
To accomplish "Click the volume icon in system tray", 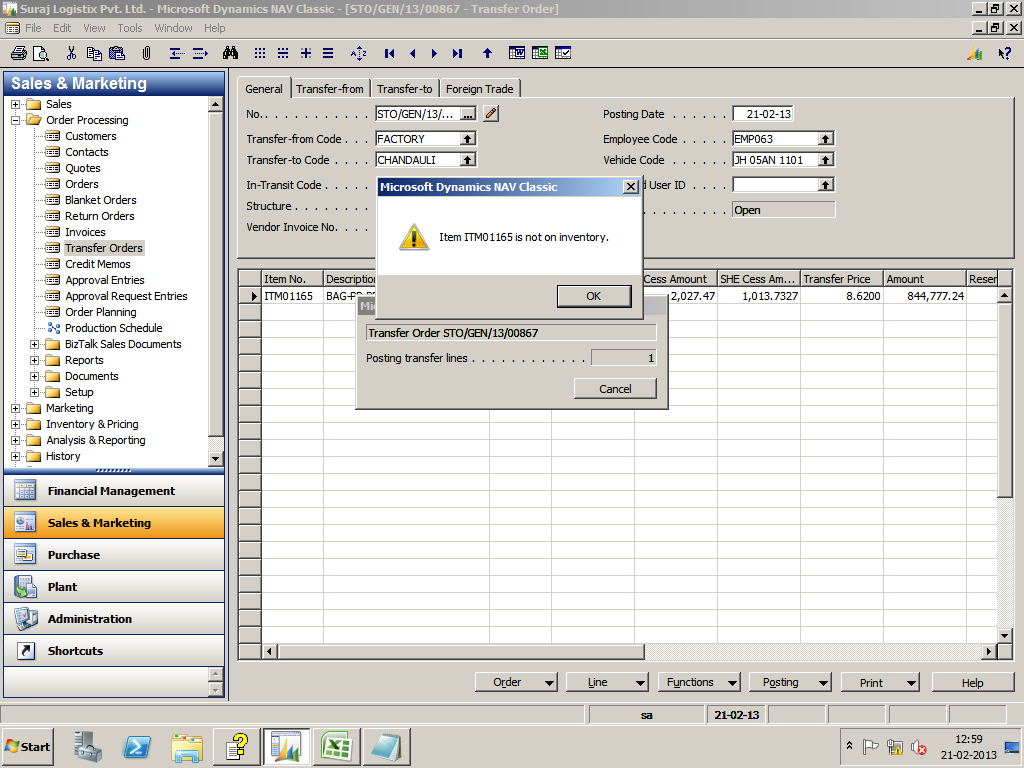I will pyautogui.click(x=919, y=747).
